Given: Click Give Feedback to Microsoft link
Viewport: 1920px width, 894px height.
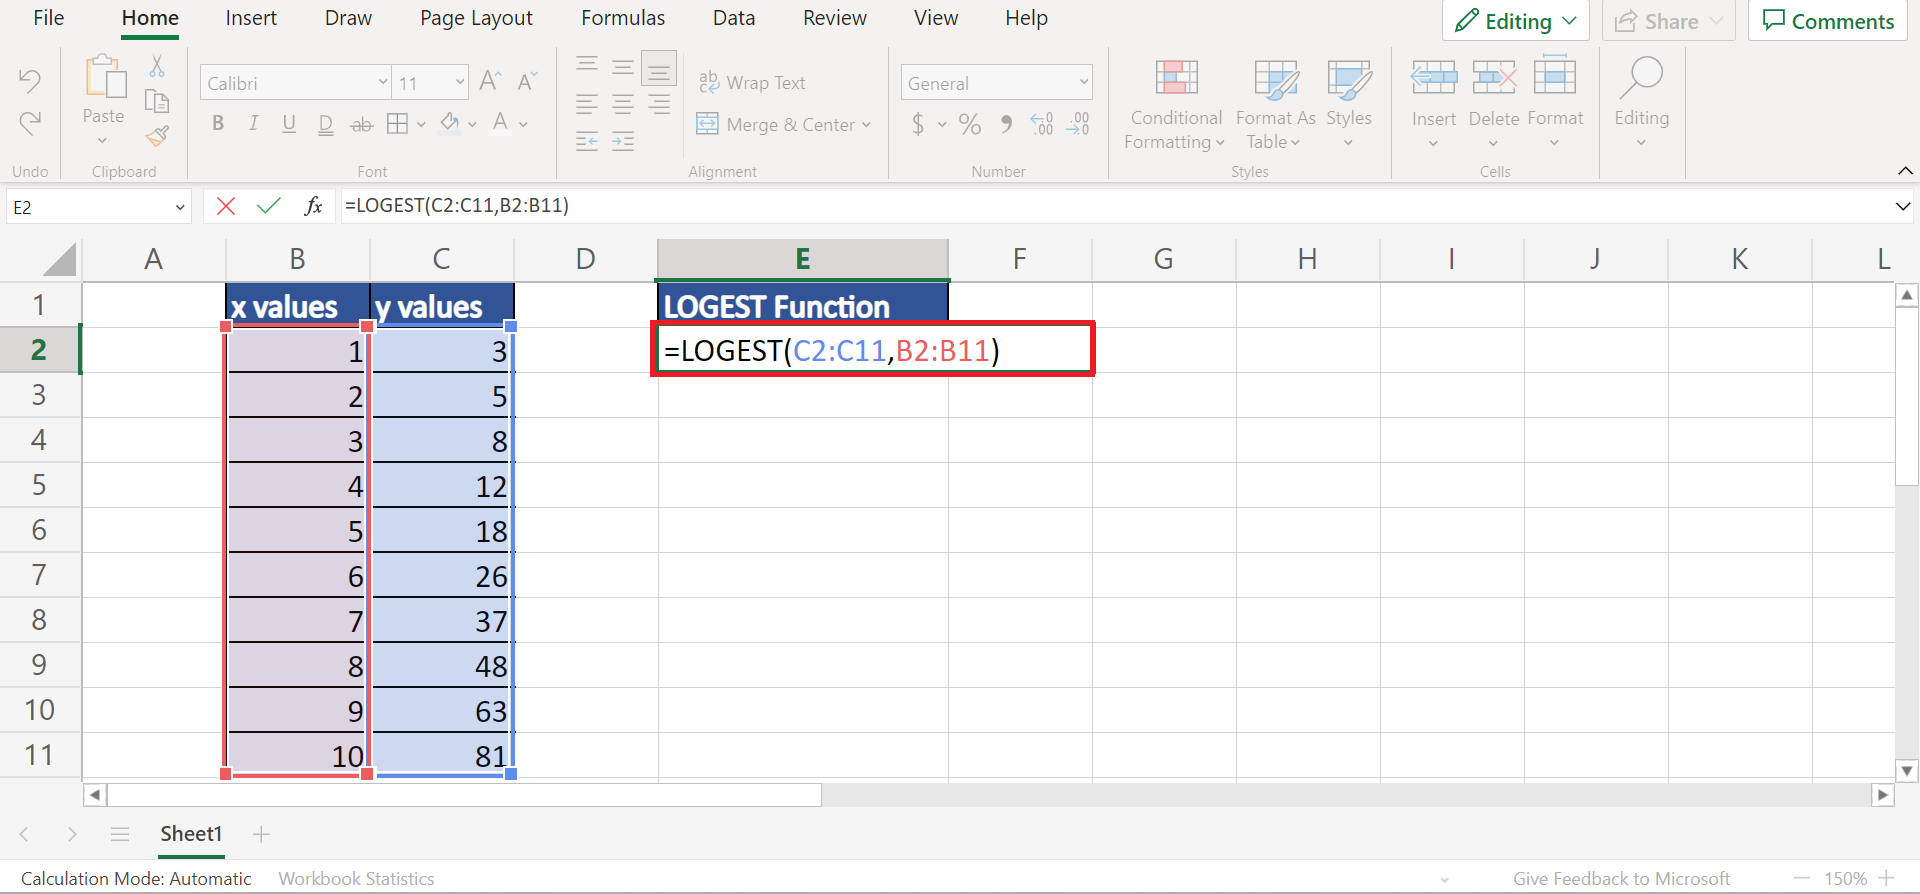Looking at the screenshot, I should point(1621,878).
